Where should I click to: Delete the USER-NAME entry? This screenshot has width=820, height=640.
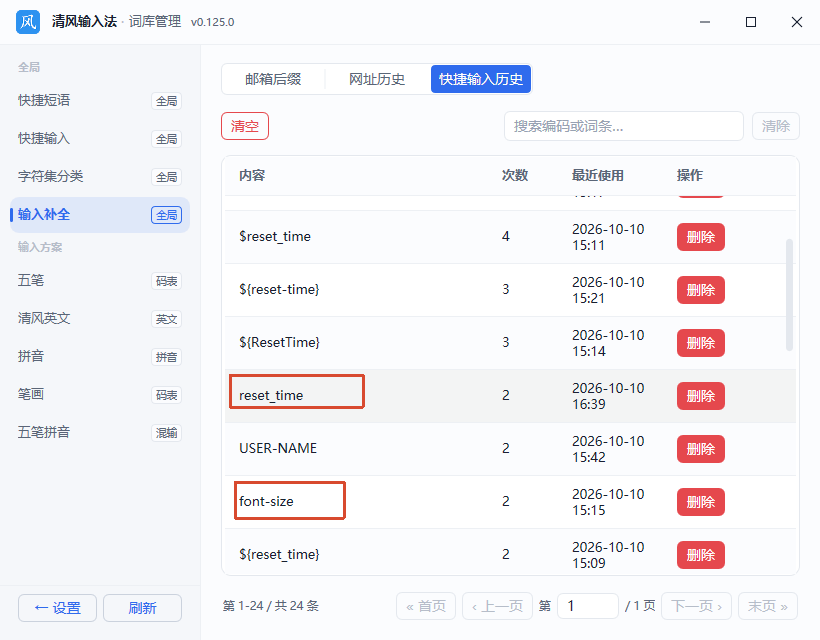[x=701, y=449]
